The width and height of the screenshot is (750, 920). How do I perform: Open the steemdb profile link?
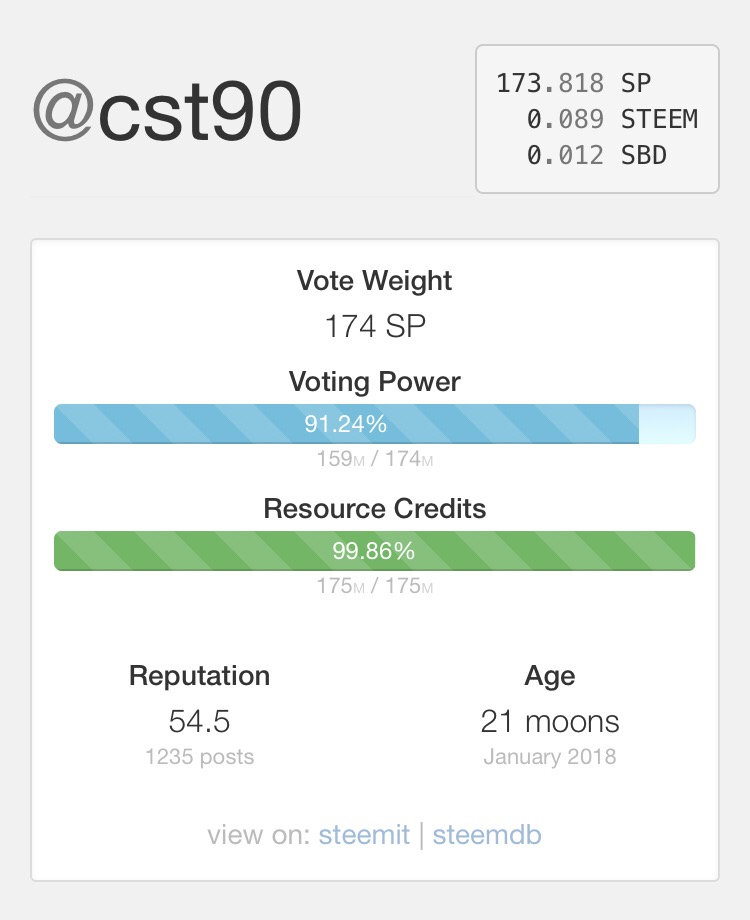click(x=487, y=835)
